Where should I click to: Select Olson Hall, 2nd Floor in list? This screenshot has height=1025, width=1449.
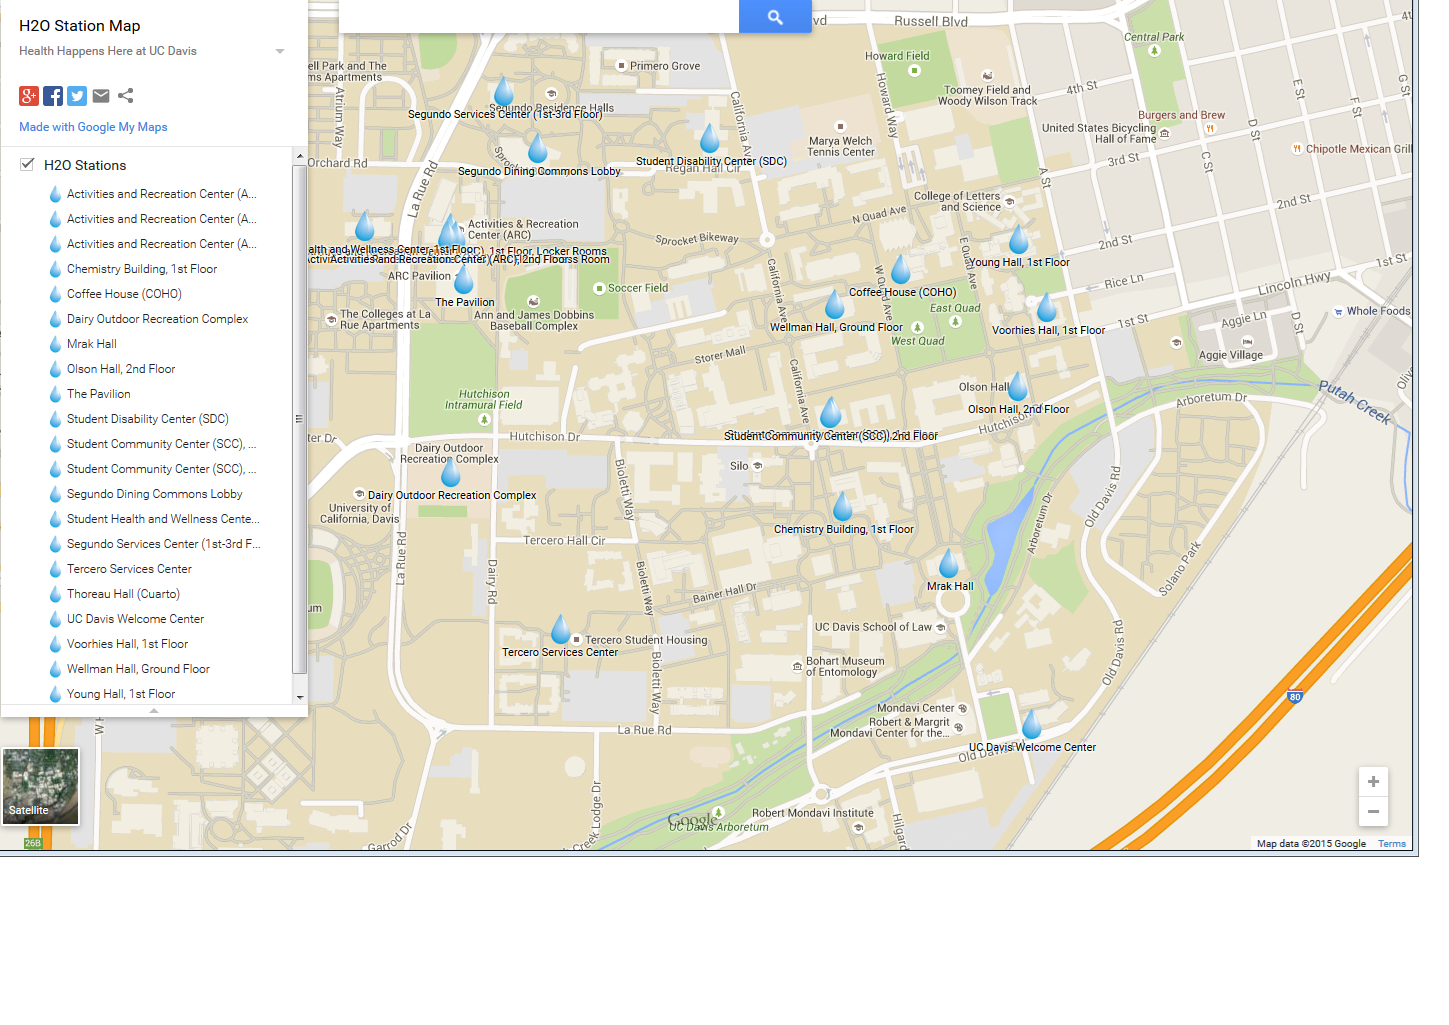[121, 369]
